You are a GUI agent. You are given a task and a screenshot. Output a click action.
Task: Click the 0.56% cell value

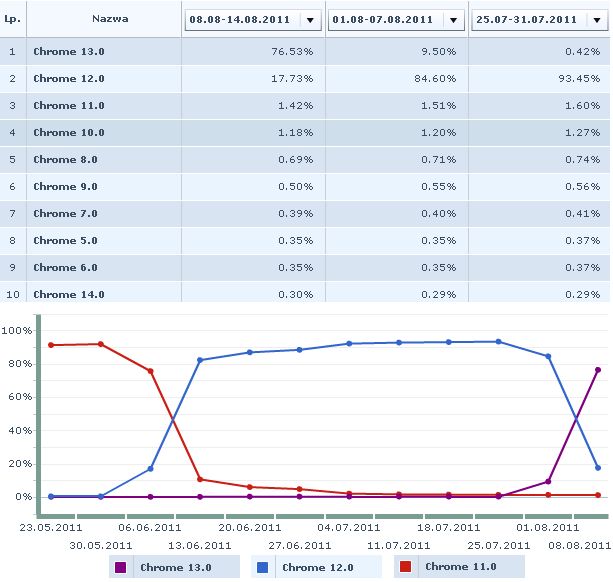(583, 186)
